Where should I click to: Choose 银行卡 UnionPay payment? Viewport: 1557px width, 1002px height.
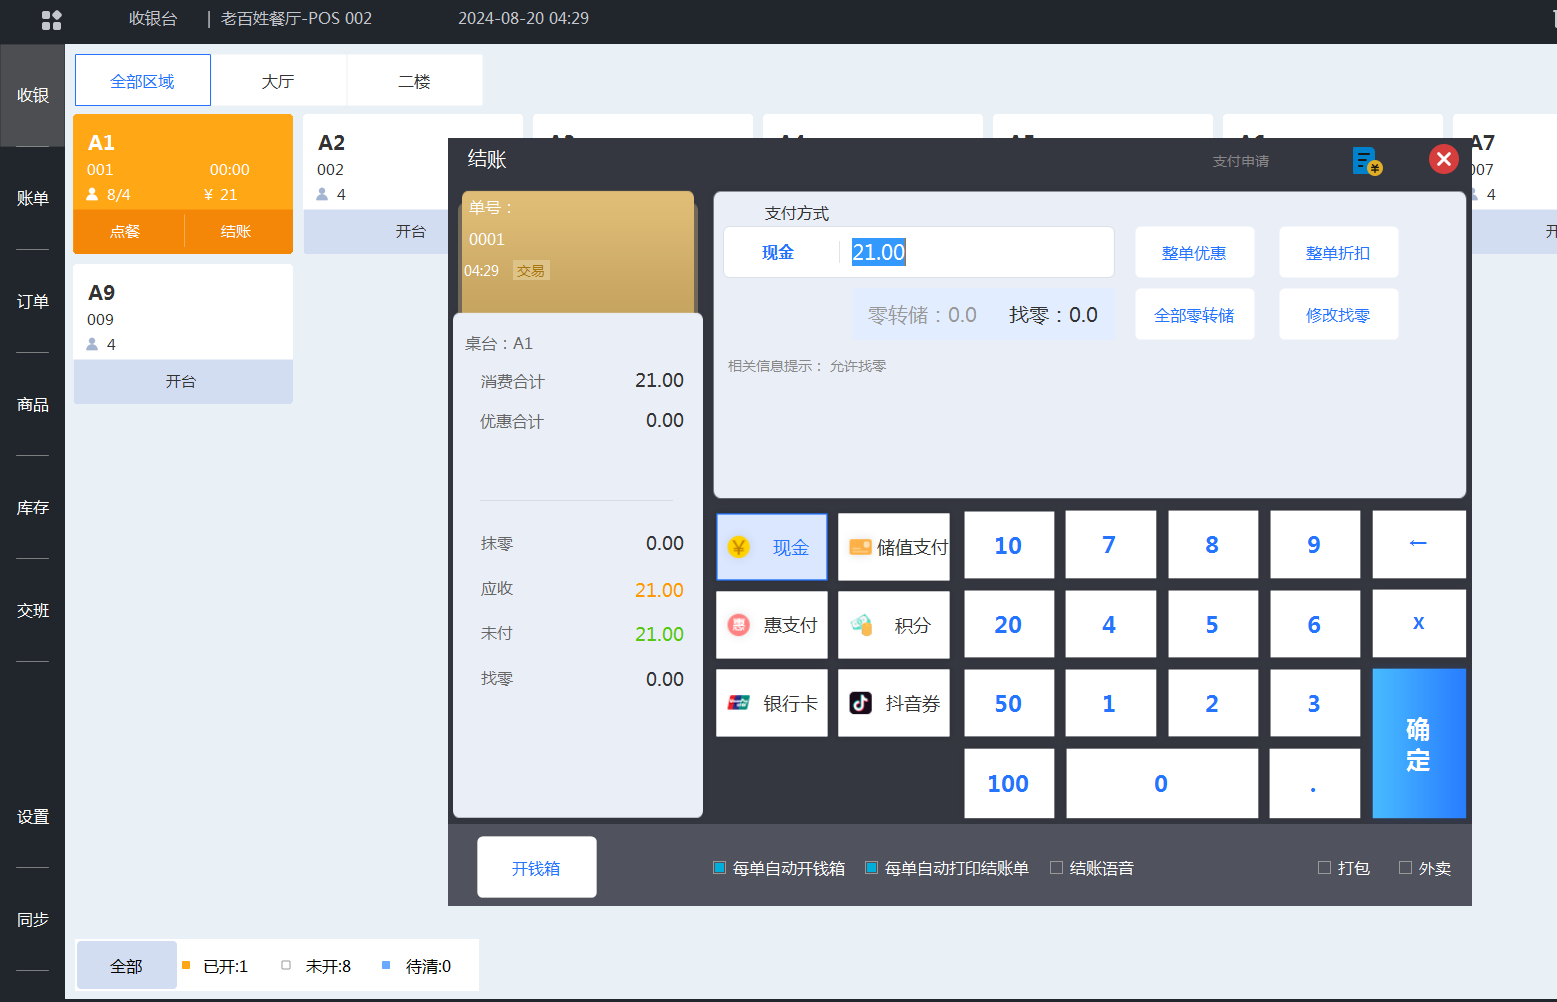click(772, 703)
